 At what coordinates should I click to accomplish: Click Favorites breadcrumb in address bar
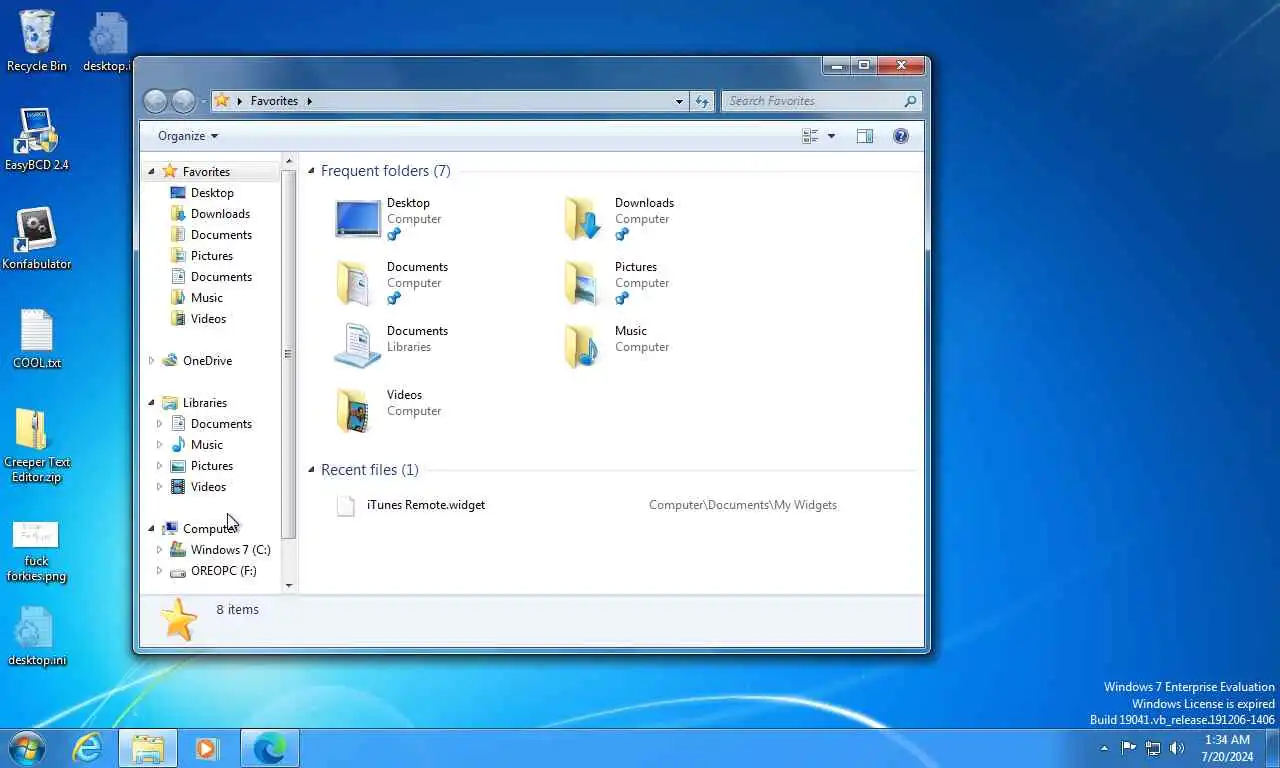click(x=274, y=101)
